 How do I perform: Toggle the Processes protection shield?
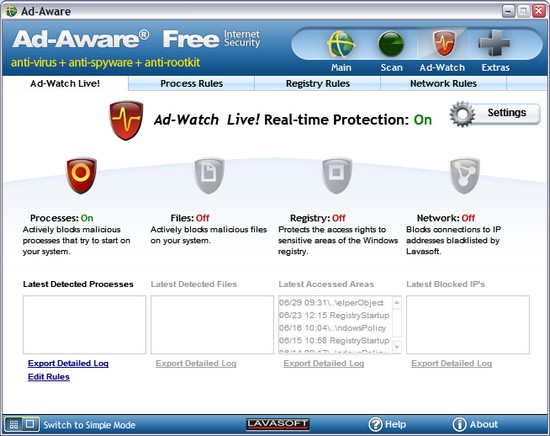[81, 175]
